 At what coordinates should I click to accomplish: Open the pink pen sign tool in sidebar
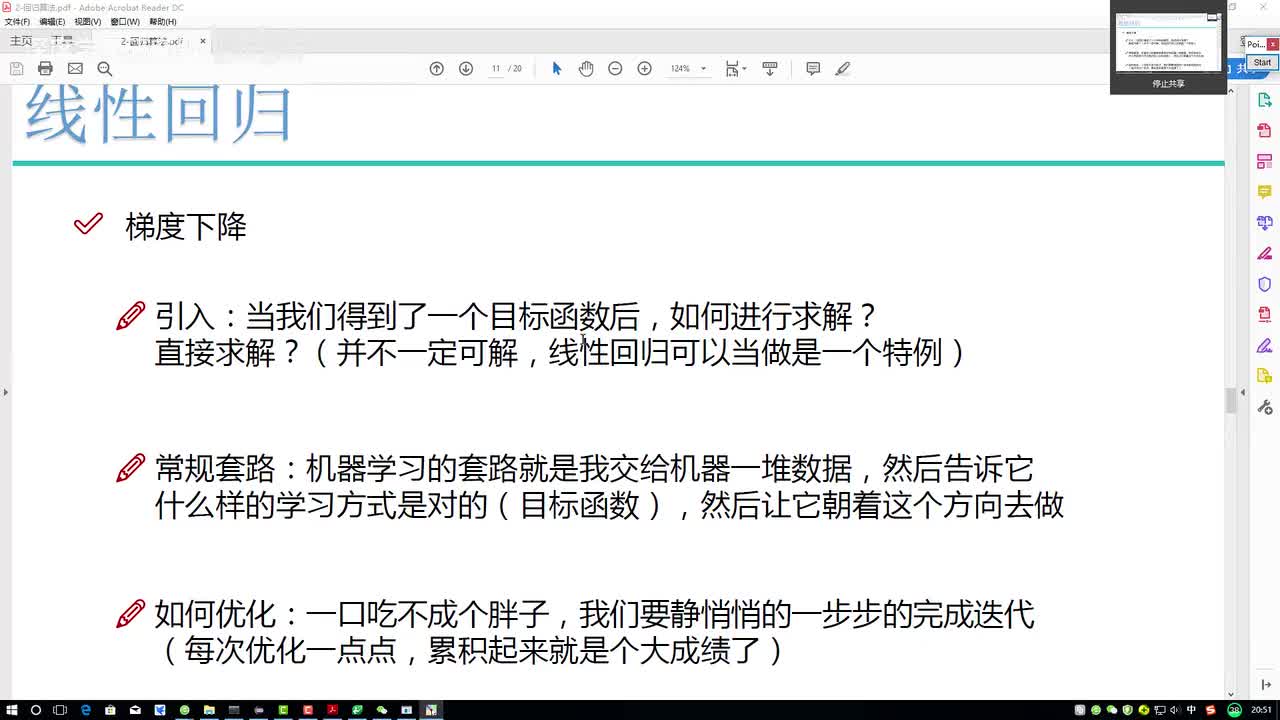click(x=1264, y=253)
